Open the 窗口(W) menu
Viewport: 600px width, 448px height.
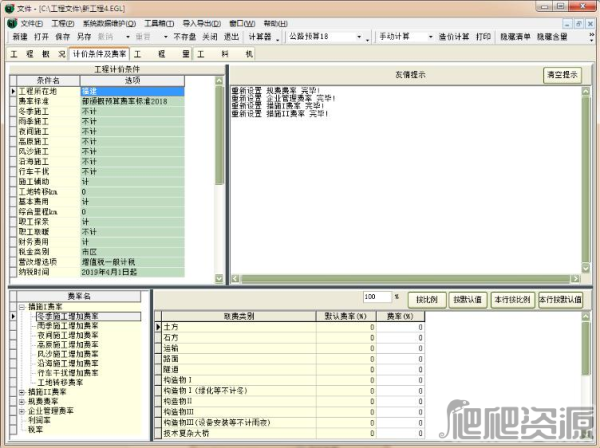[x=242, y=24]
